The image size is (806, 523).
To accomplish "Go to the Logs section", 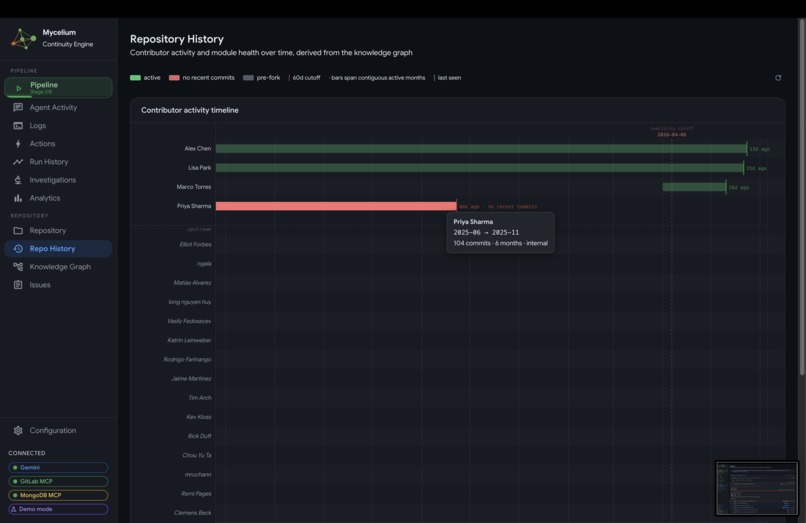I will [58, 125].
